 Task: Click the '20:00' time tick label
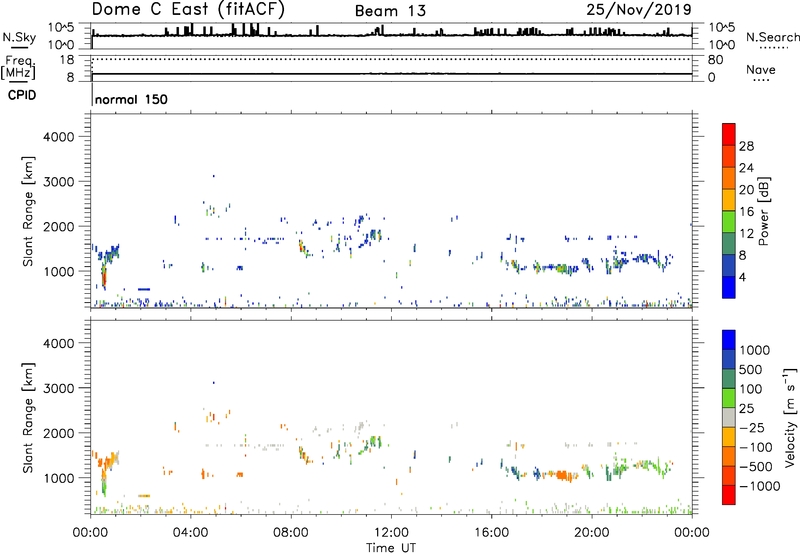tap(591, 533)
